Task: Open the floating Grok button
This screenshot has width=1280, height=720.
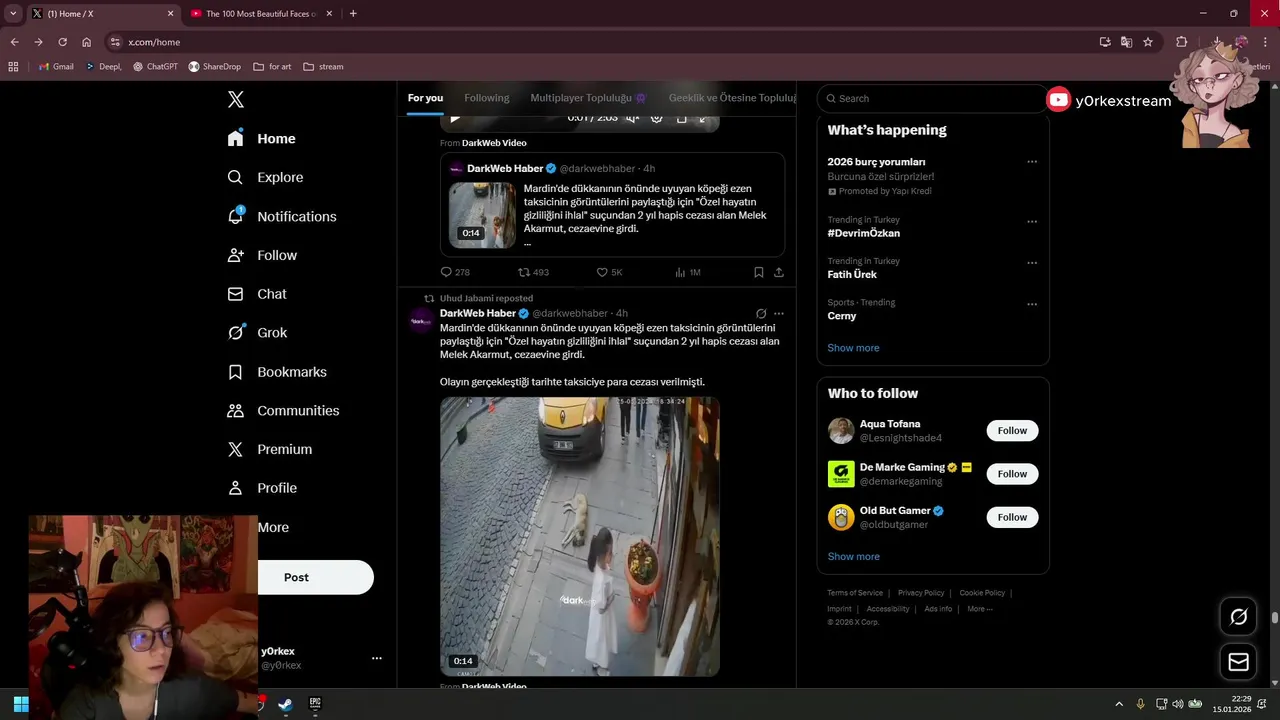Action: pos(1238,617)
